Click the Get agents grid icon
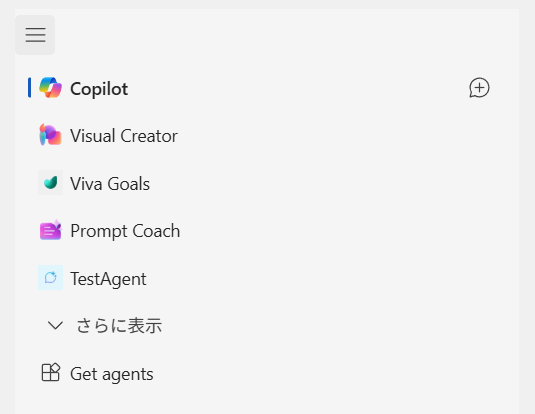Viewport: 535px width, 414px height. pyautogui.click(x=50, y=372)
